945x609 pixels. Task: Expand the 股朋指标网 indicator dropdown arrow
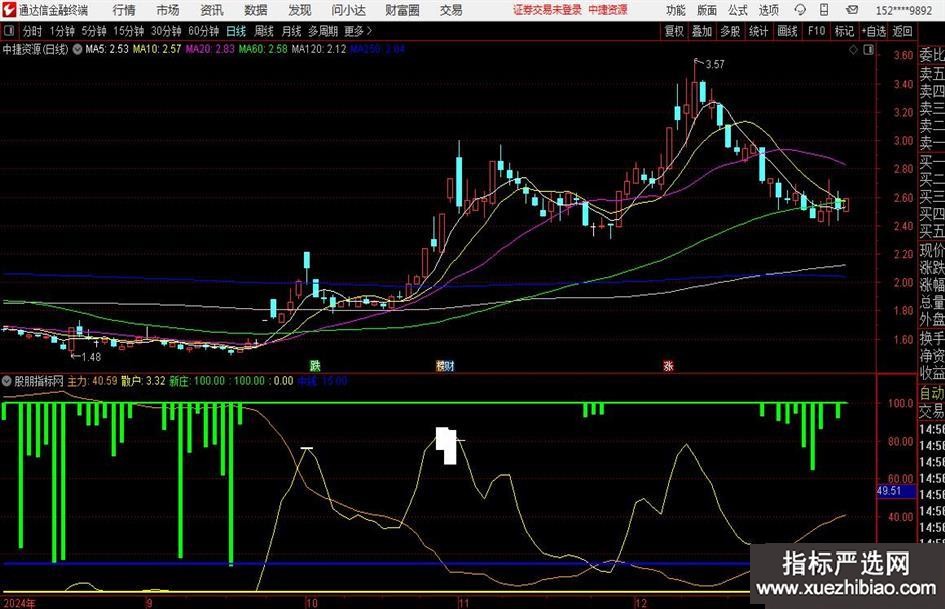[7, 381]
